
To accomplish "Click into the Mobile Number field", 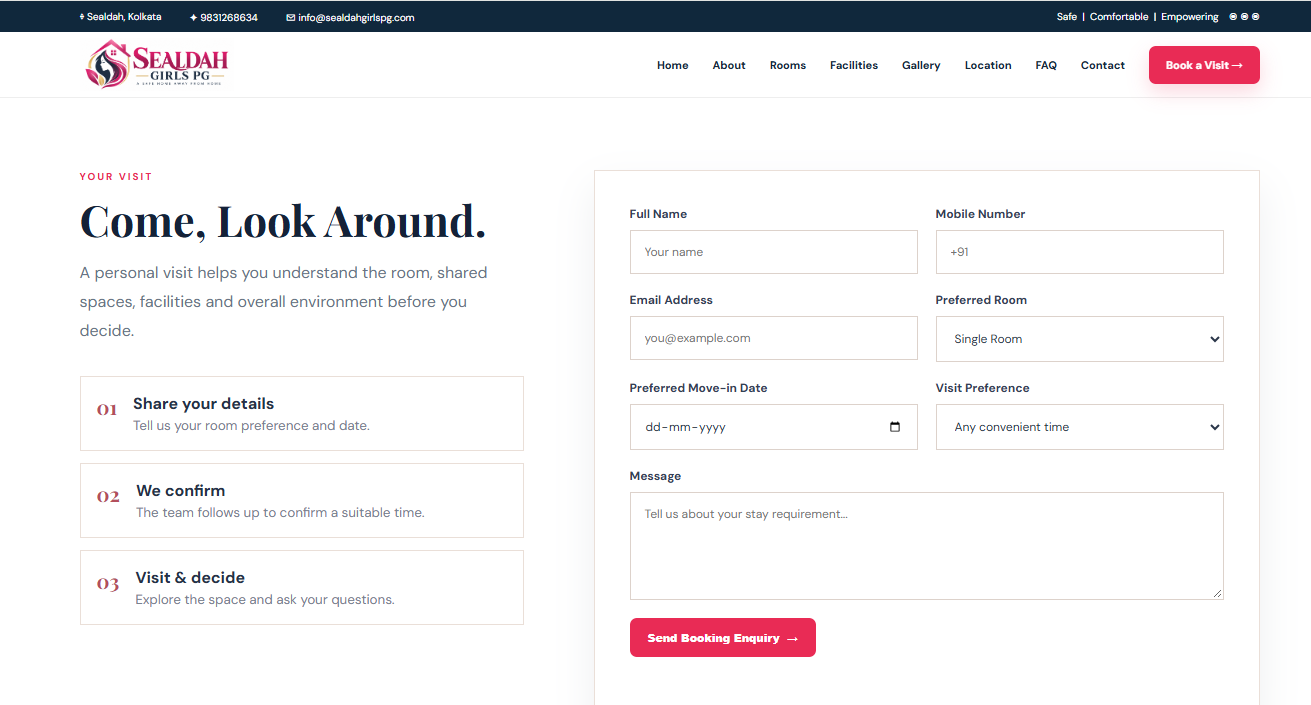I will click(1079, 252).
